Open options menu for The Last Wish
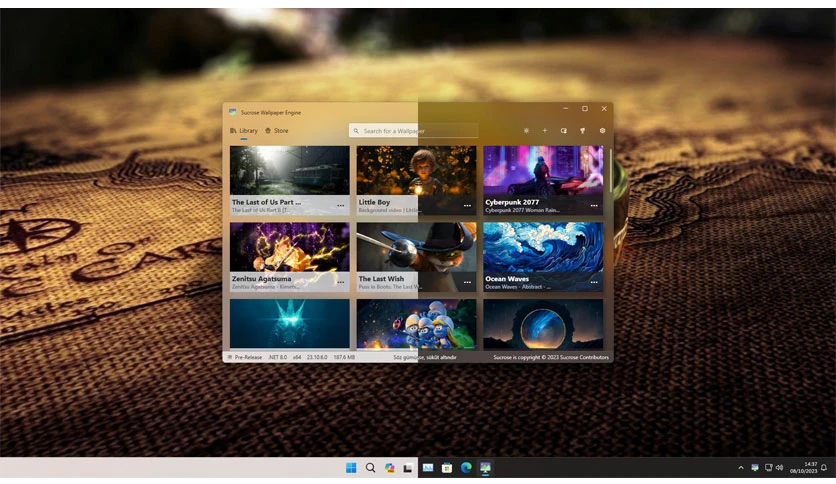The height and width of the screenshot is (484, 836). coord(467,282)
